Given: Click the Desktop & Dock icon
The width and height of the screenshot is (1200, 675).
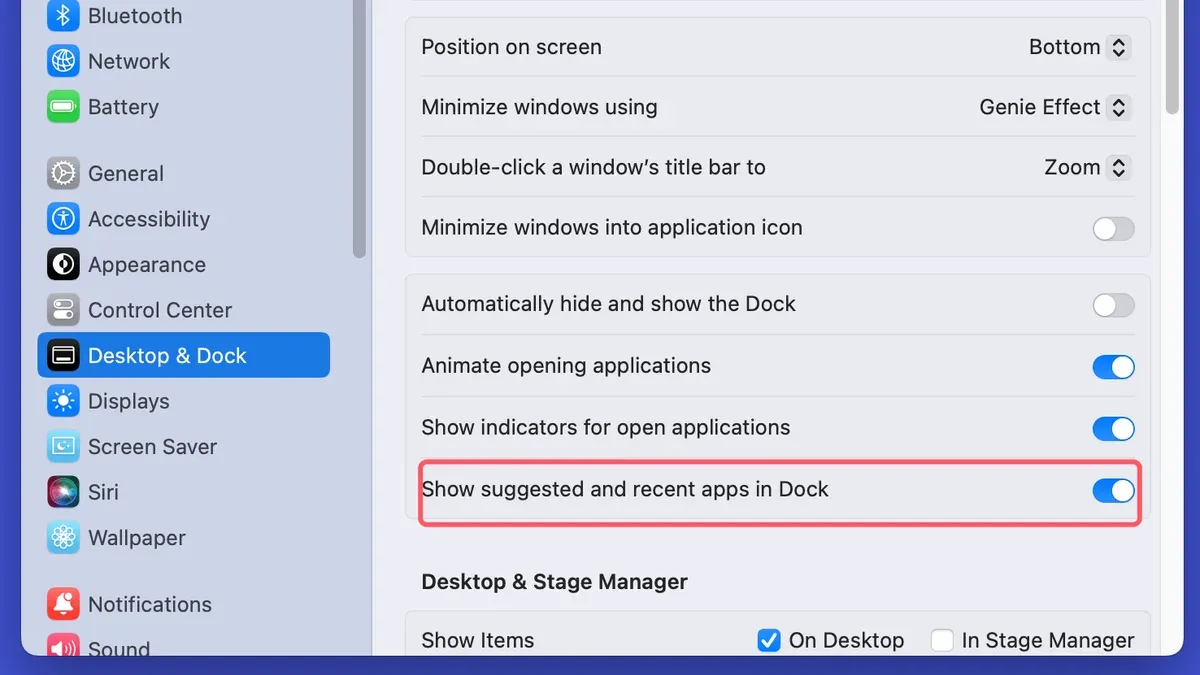Looking at the screenshot, I should (x=63, y=356).
